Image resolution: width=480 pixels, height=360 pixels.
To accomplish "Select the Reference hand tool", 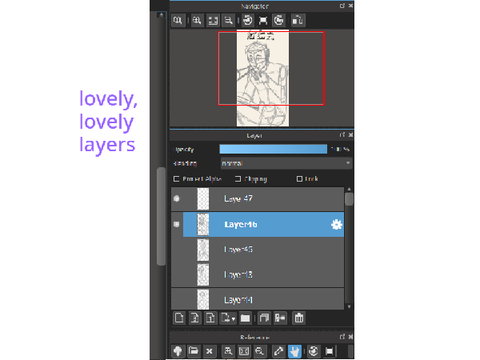I will click(295, 351).
